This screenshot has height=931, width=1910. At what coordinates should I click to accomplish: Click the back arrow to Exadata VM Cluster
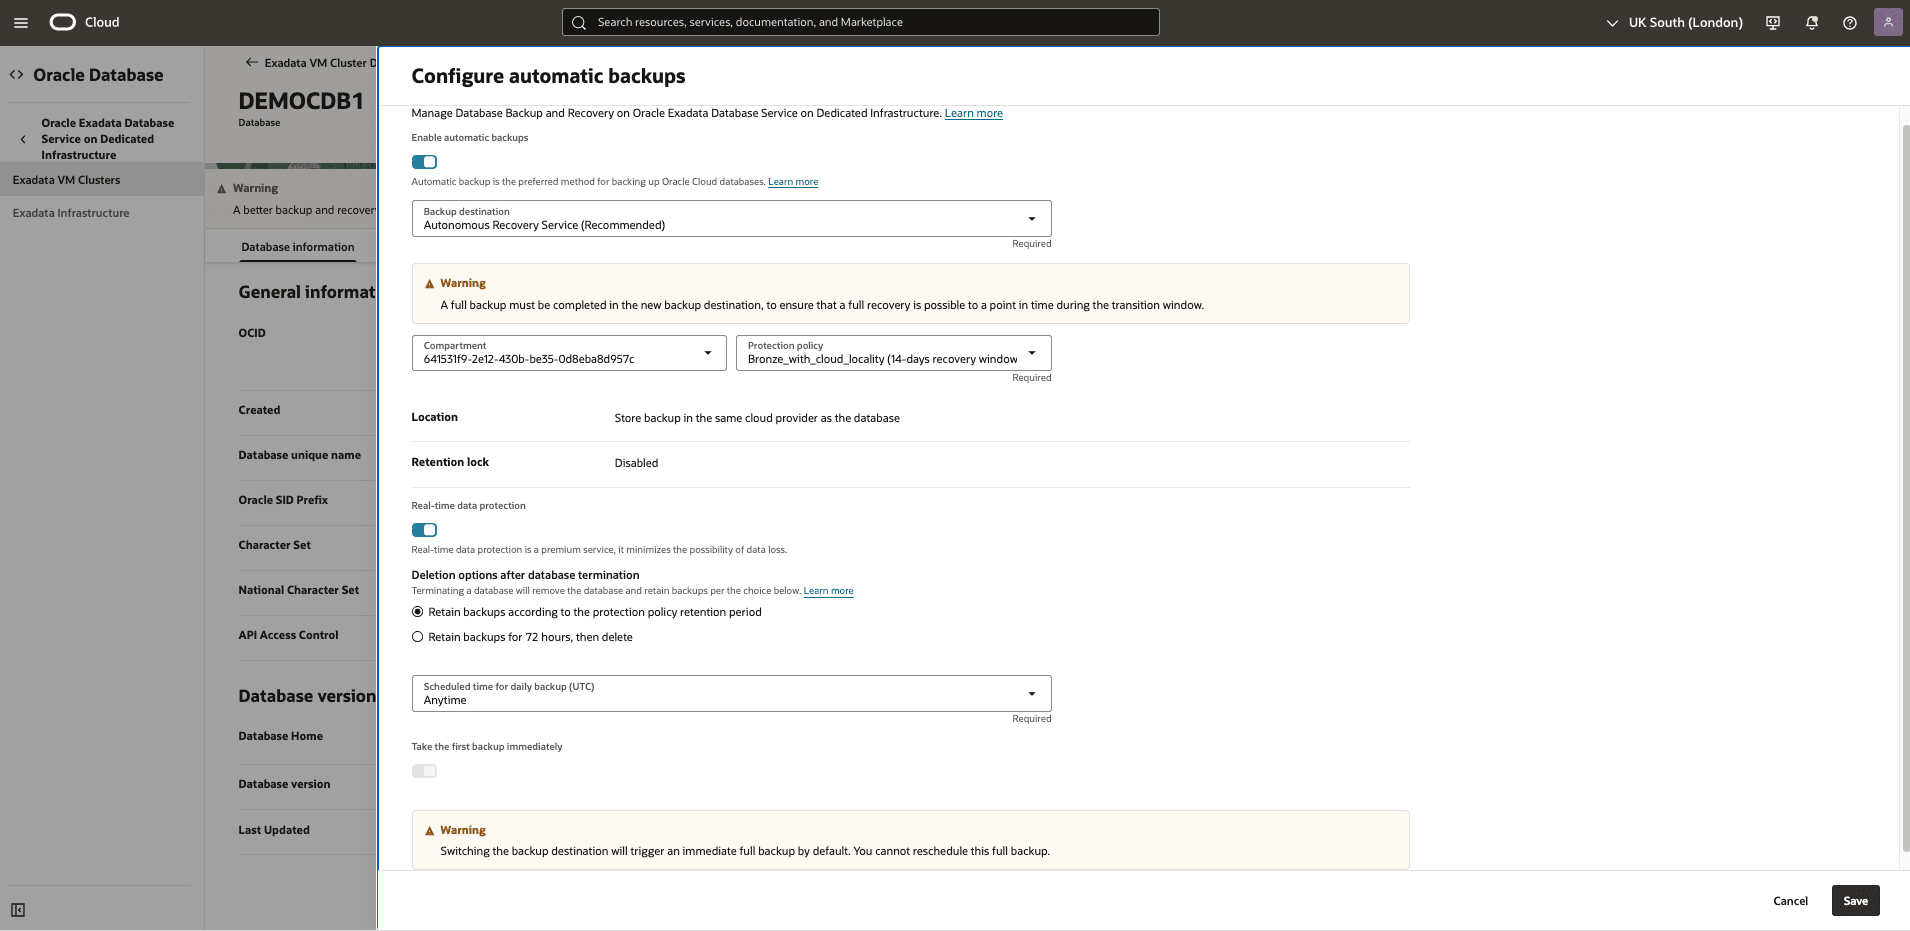tap(252, 62)
